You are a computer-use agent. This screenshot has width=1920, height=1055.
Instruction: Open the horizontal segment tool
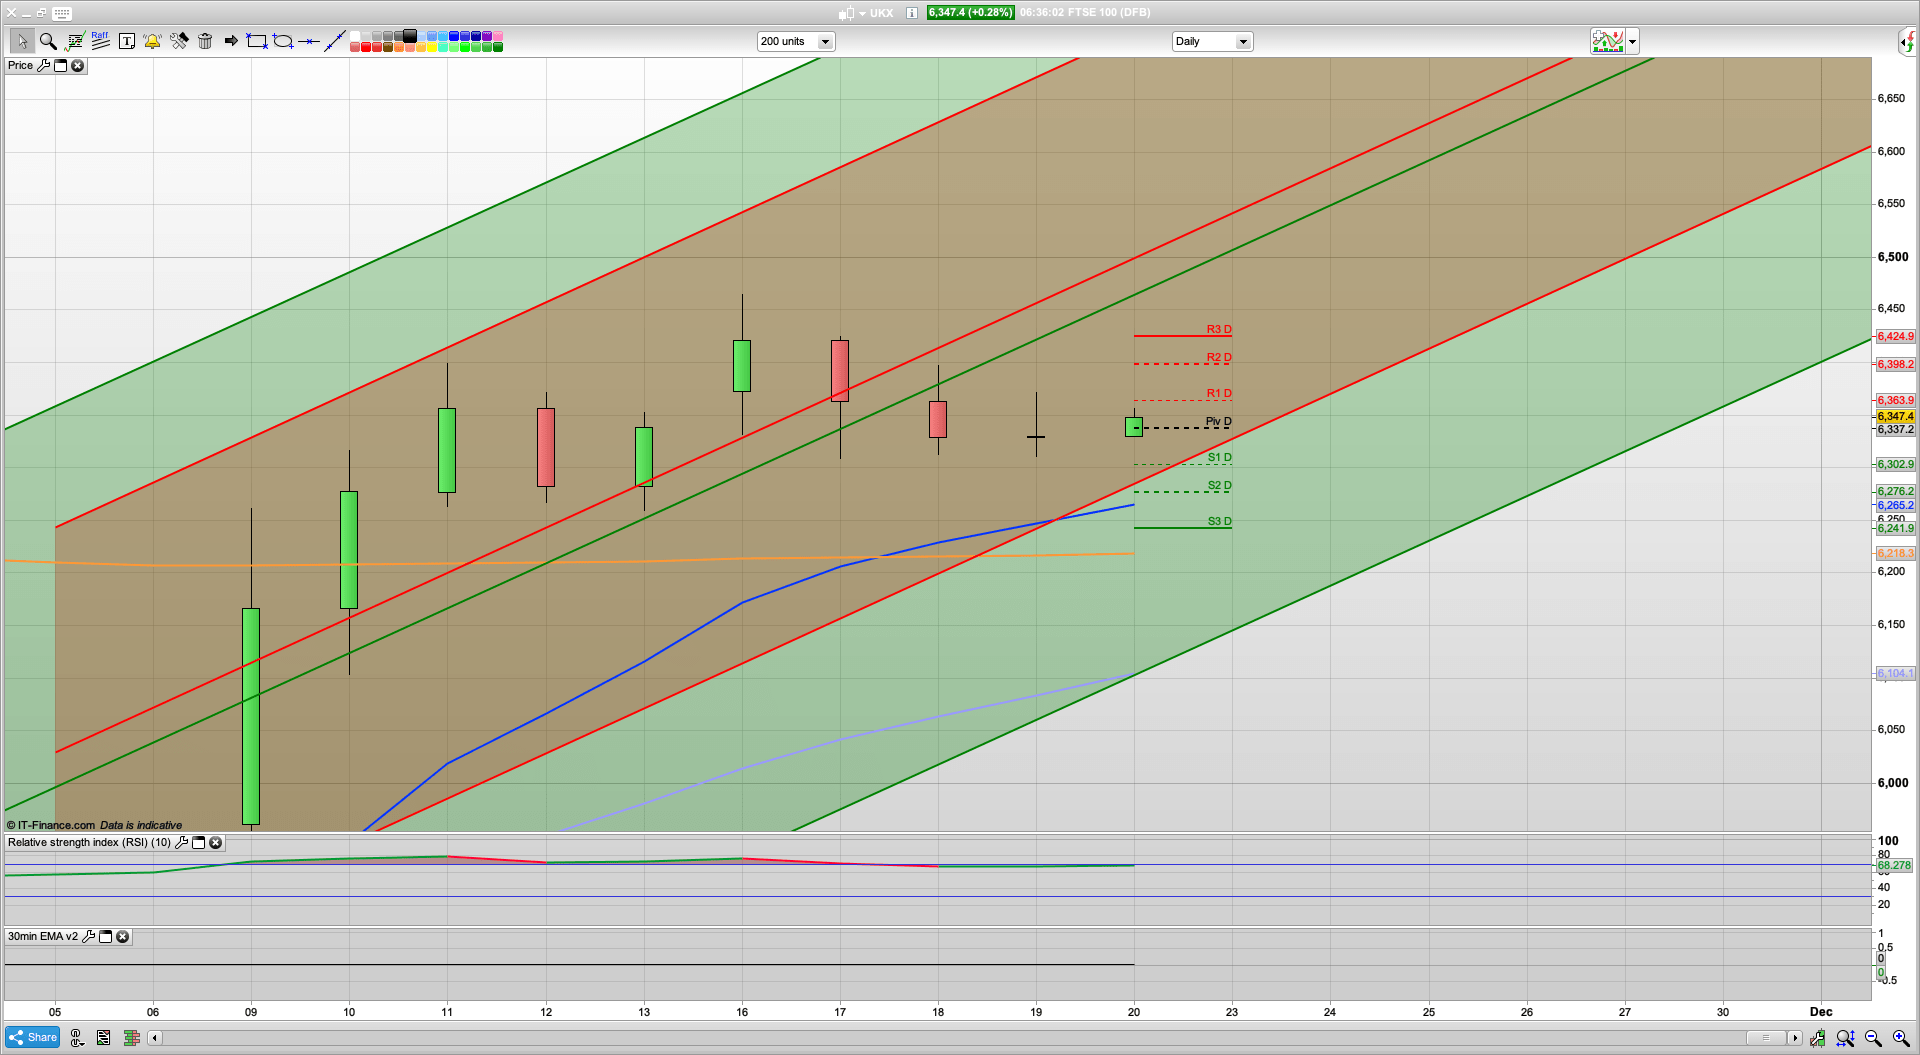pos(308,41)
